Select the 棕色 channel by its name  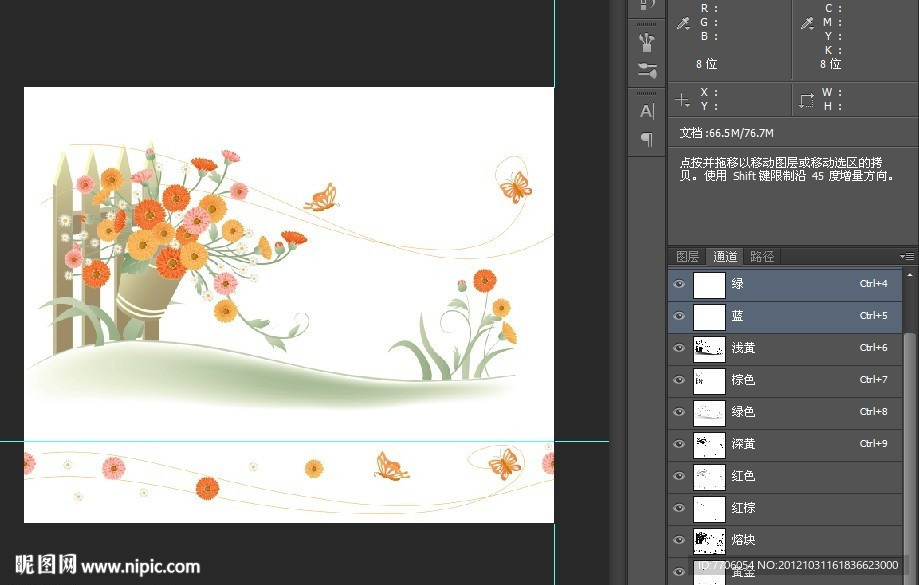point(743,380)
